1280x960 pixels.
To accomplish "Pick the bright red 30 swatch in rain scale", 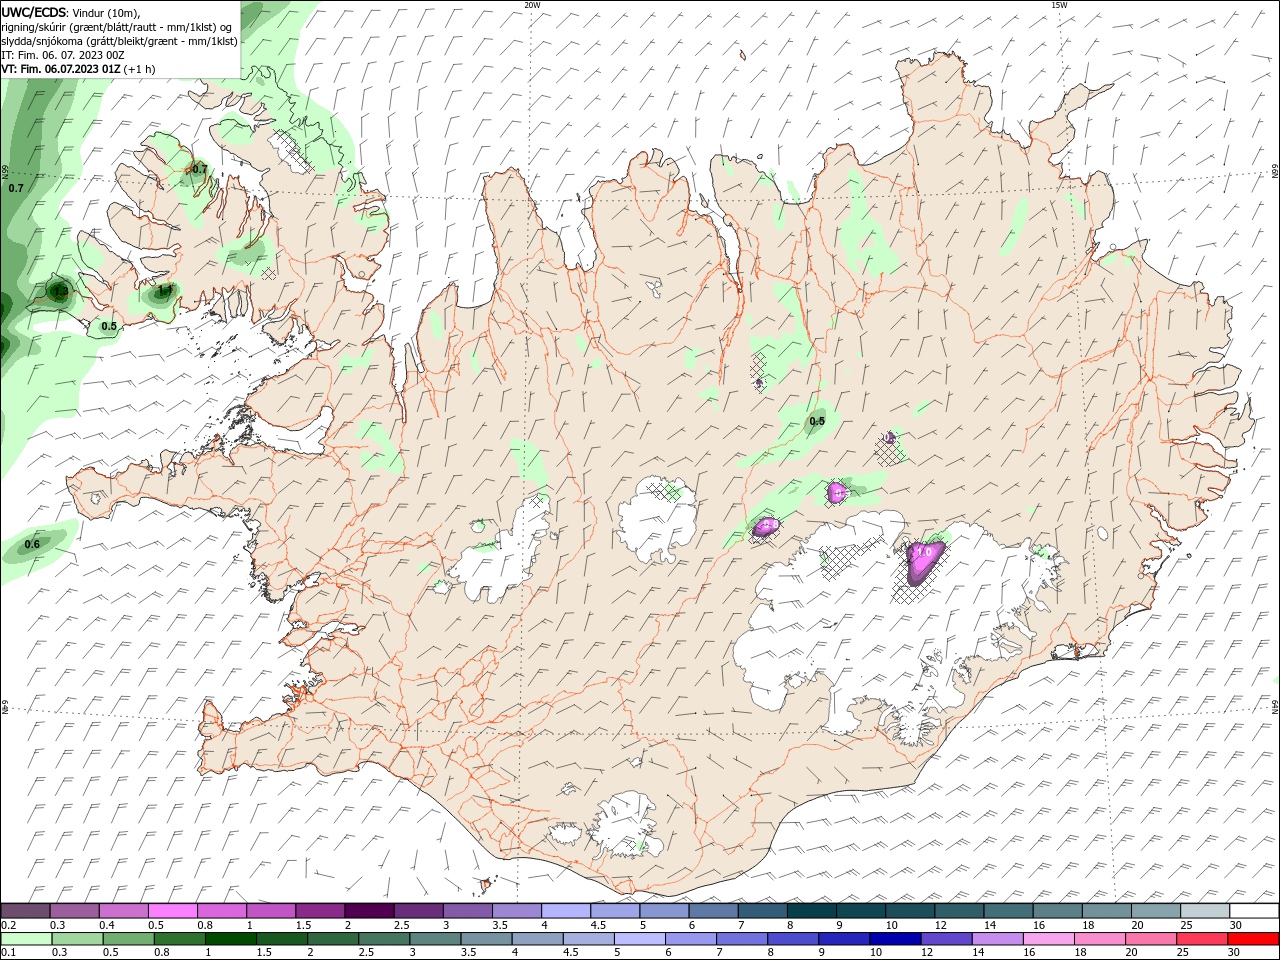I will (1253, 939).
